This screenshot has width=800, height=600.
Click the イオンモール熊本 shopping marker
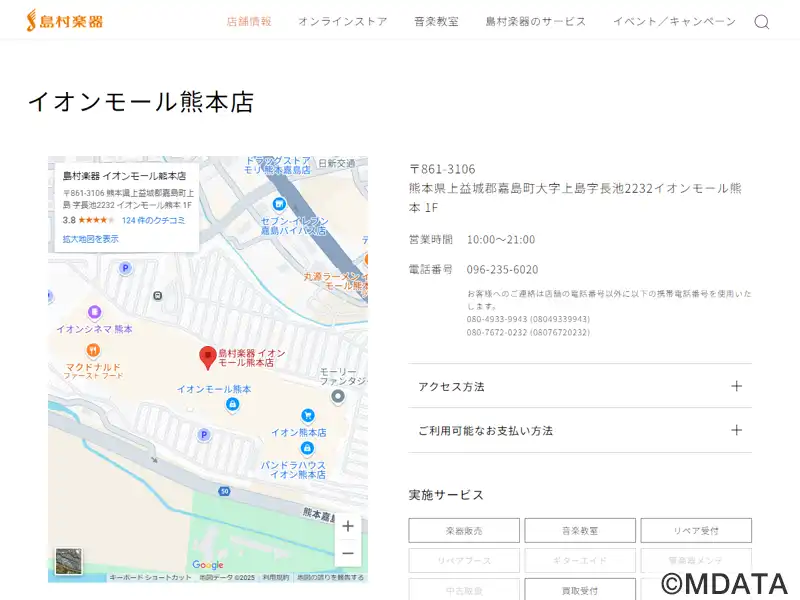(x=233, y=404)
